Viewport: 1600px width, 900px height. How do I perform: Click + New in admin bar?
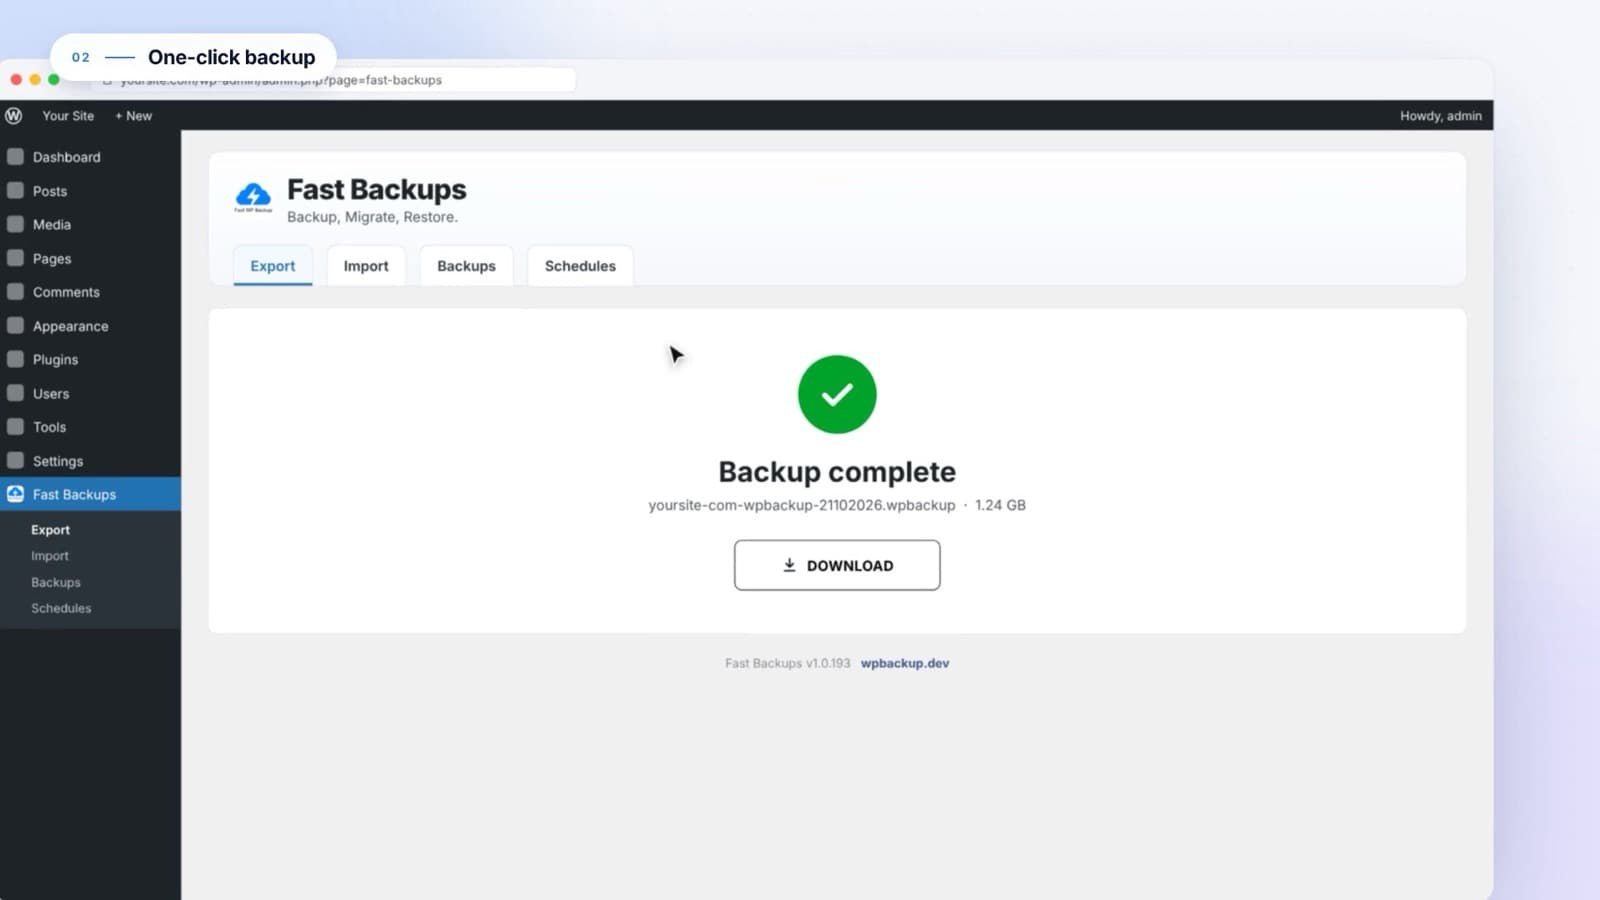[133, 116]
